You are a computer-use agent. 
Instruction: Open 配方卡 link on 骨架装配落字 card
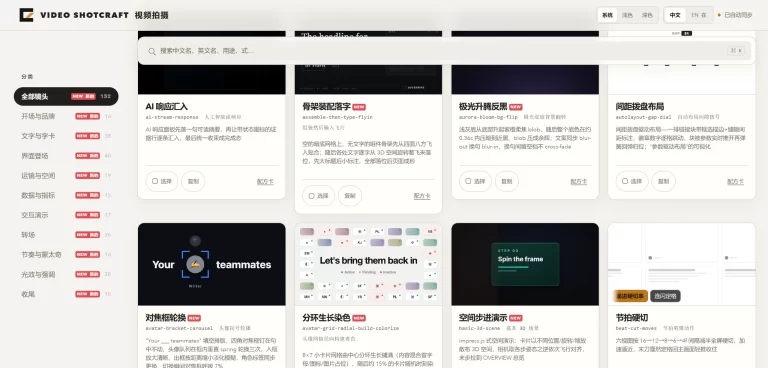click(422, 196)
